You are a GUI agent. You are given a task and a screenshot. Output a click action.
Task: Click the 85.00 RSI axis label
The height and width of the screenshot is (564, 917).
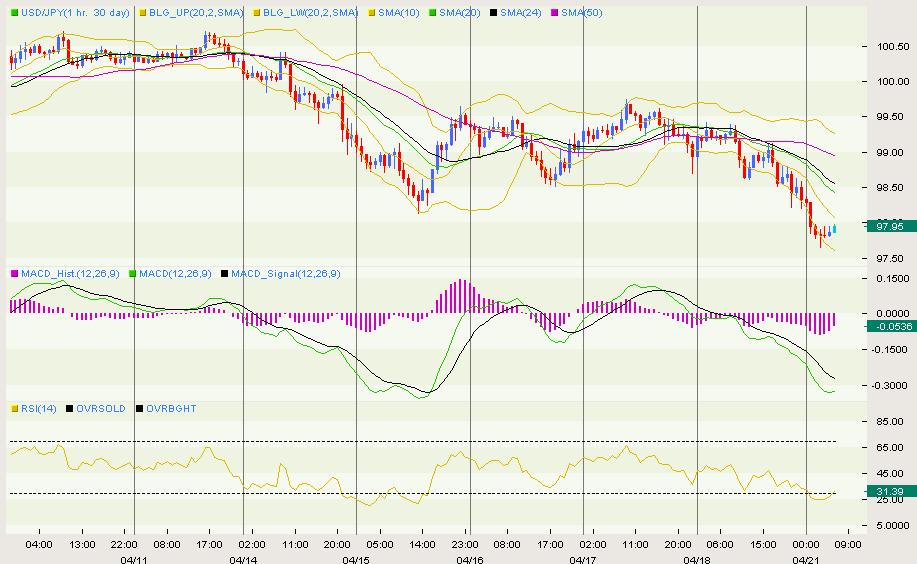(889, 421)
